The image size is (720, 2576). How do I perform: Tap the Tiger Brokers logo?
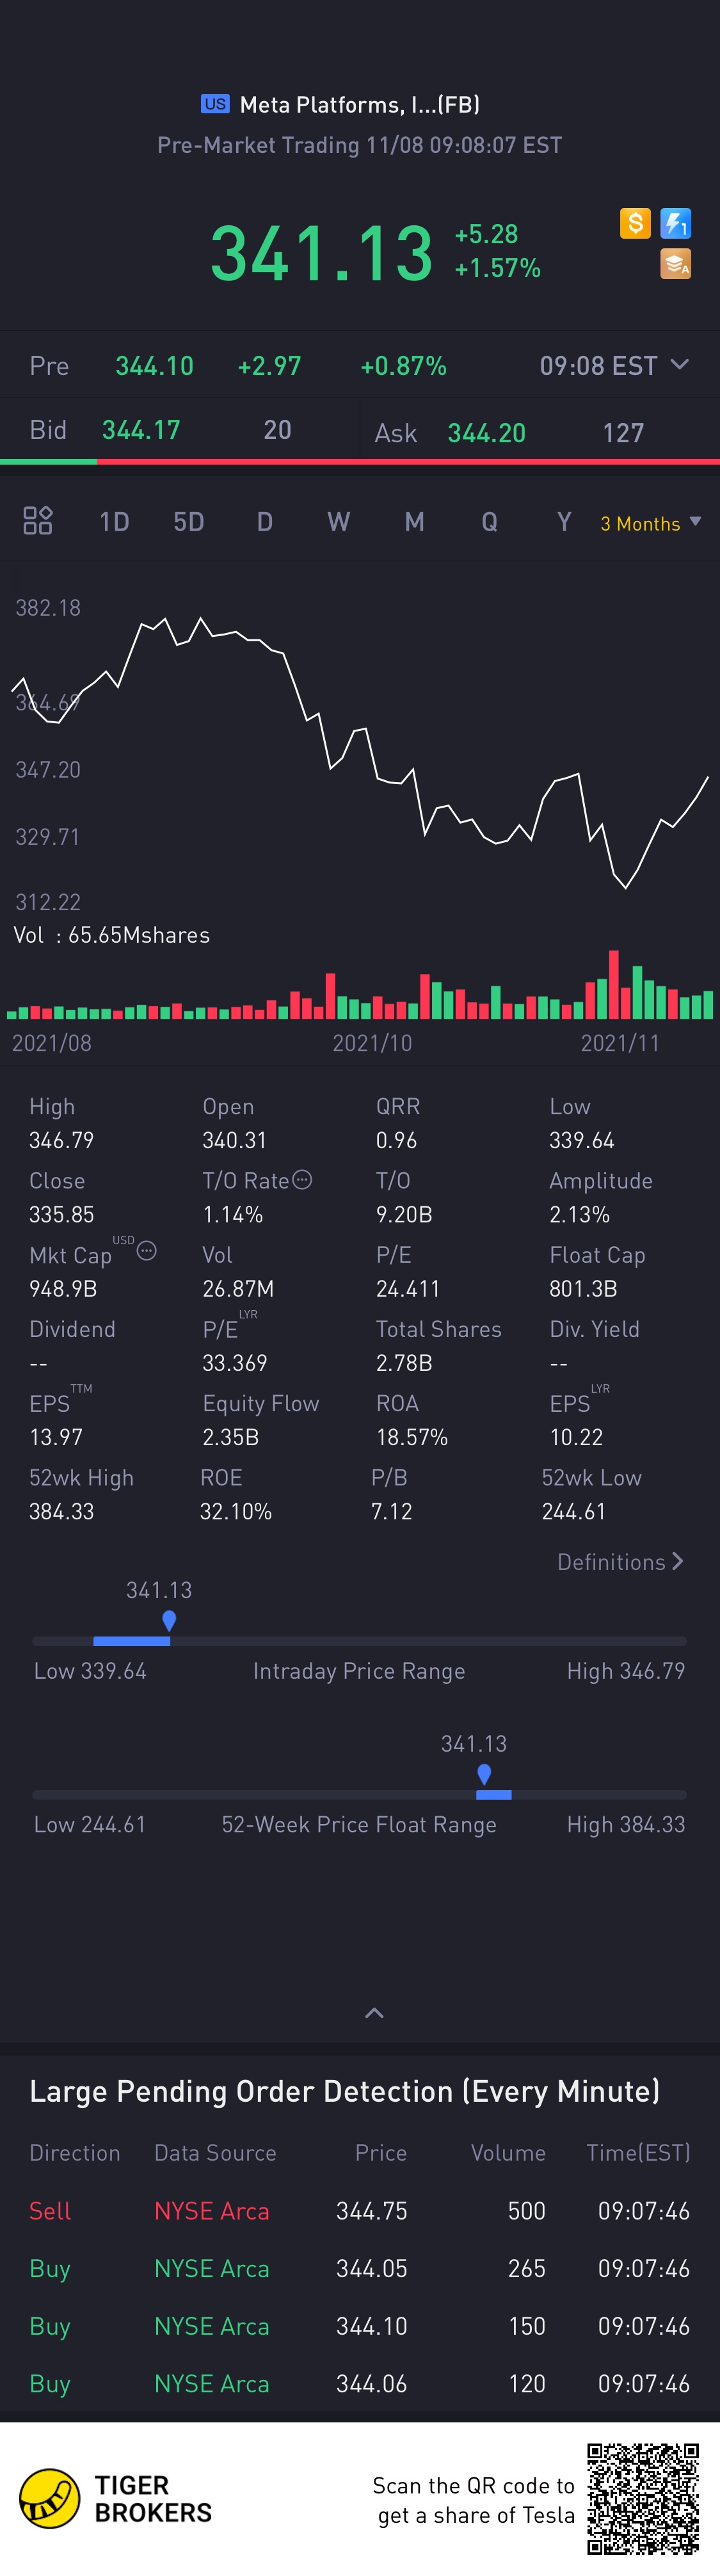click(116, 2498)
